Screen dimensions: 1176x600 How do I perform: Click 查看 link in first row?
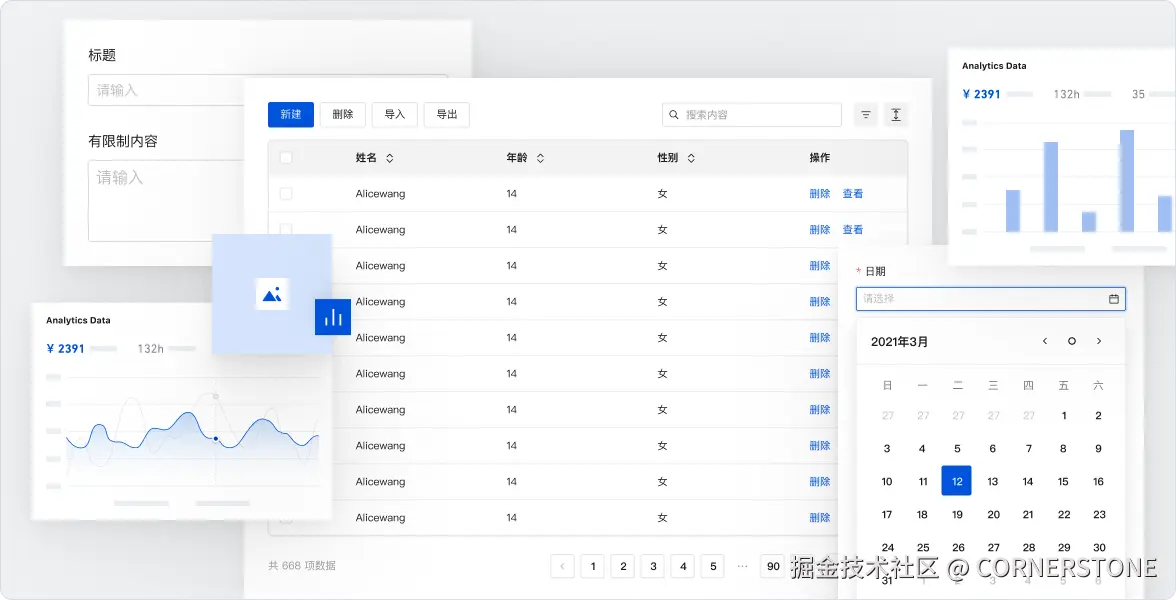tap(853, 194)
